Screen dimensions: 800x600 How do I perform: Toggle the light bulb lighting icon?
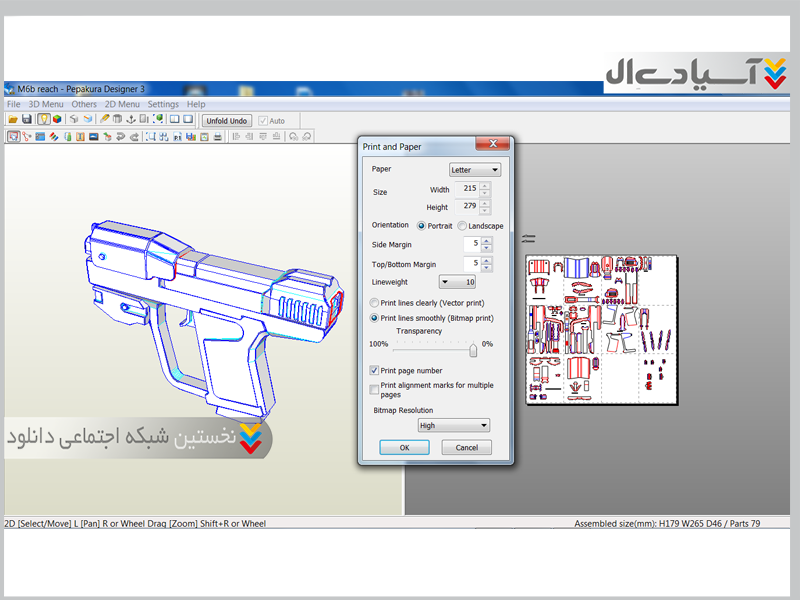click(x=44, y=120)
